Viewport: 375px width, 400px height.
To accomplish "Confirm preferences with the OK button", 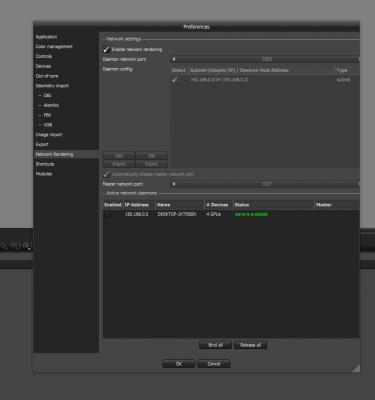I will 179,364.
